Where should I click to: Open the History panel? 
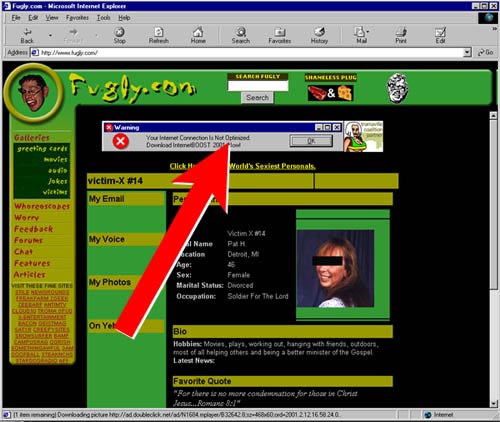(x=319, y=36)
